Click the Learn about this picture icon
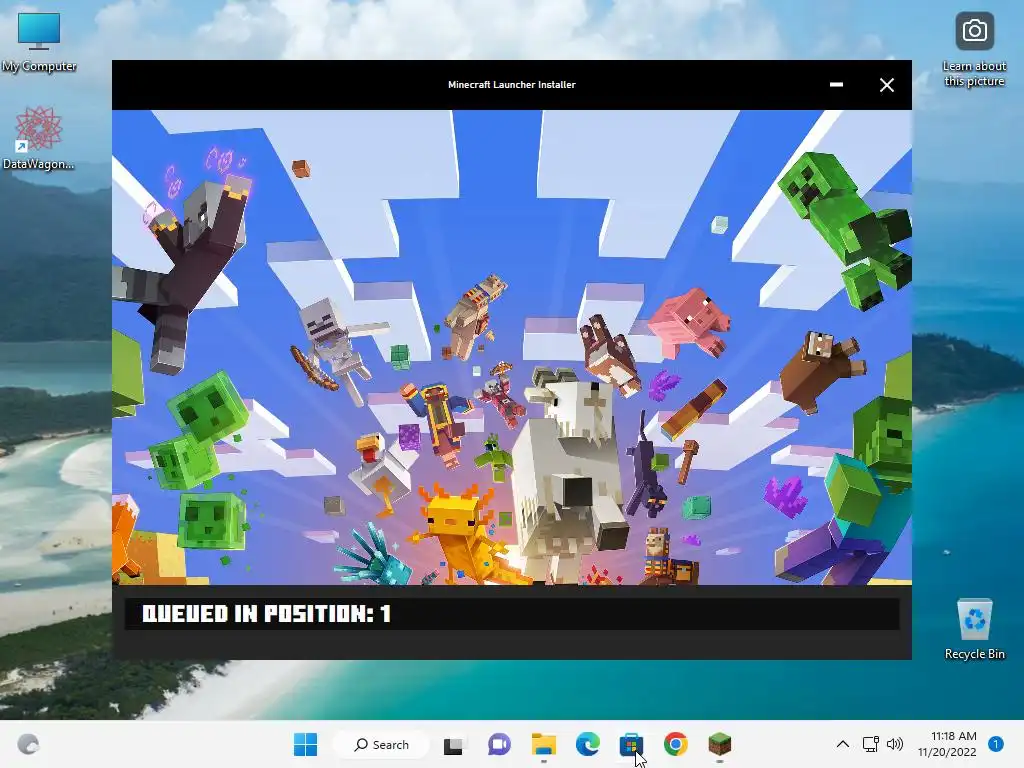 (974, 49)
